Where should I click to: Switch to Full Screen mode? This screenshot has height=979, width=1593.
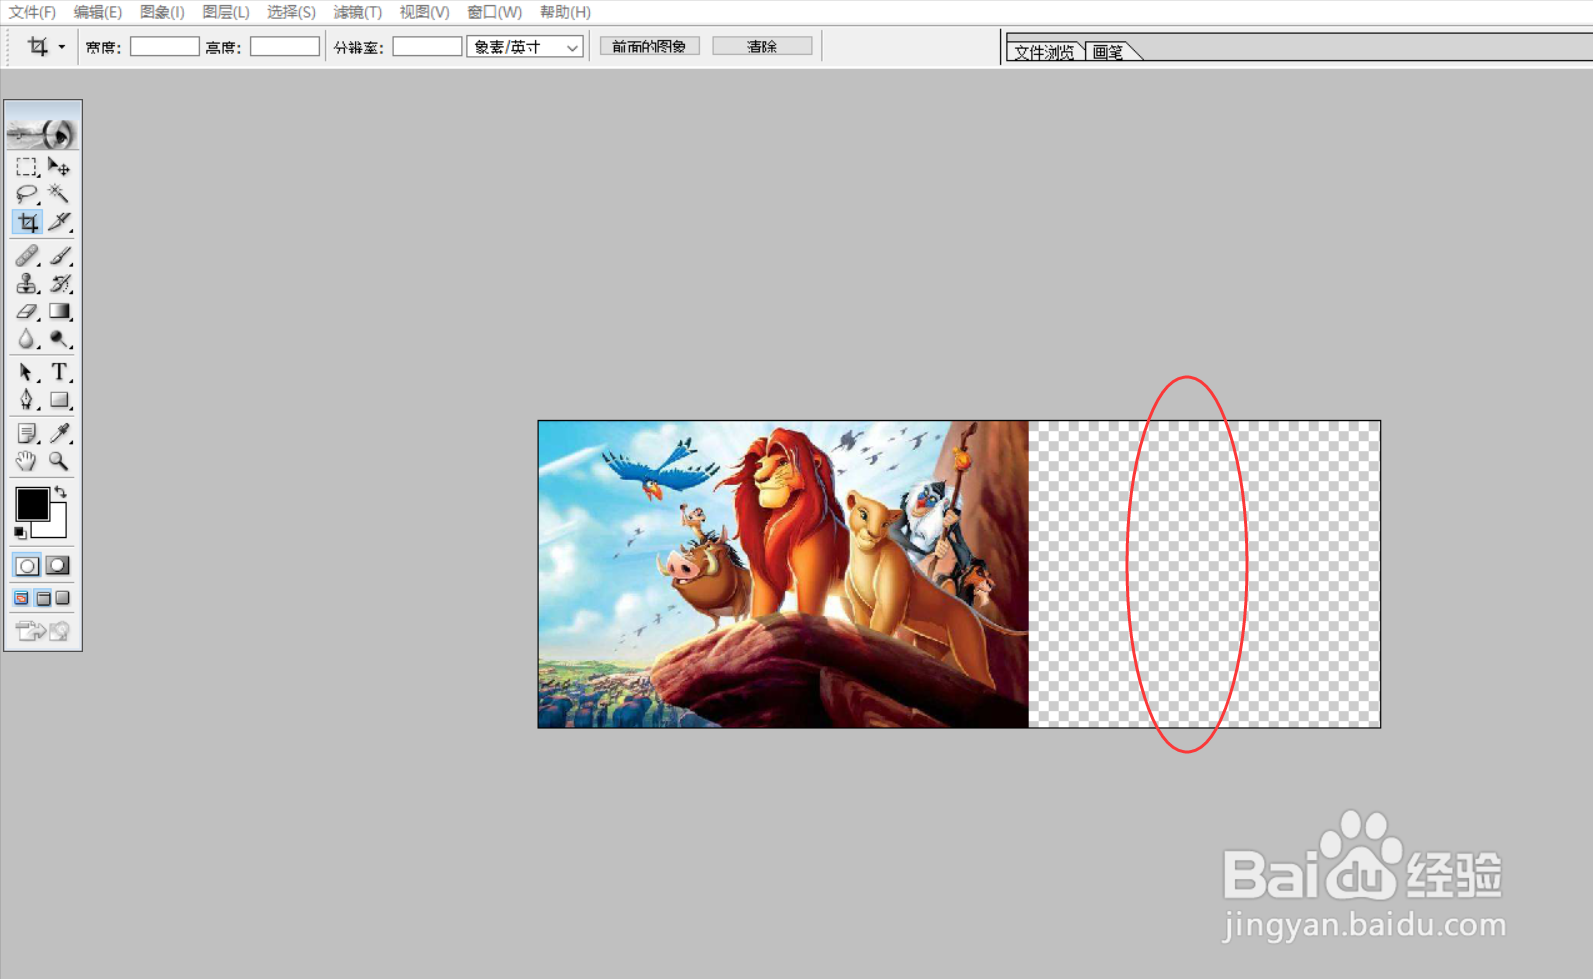tap(63, 598)
